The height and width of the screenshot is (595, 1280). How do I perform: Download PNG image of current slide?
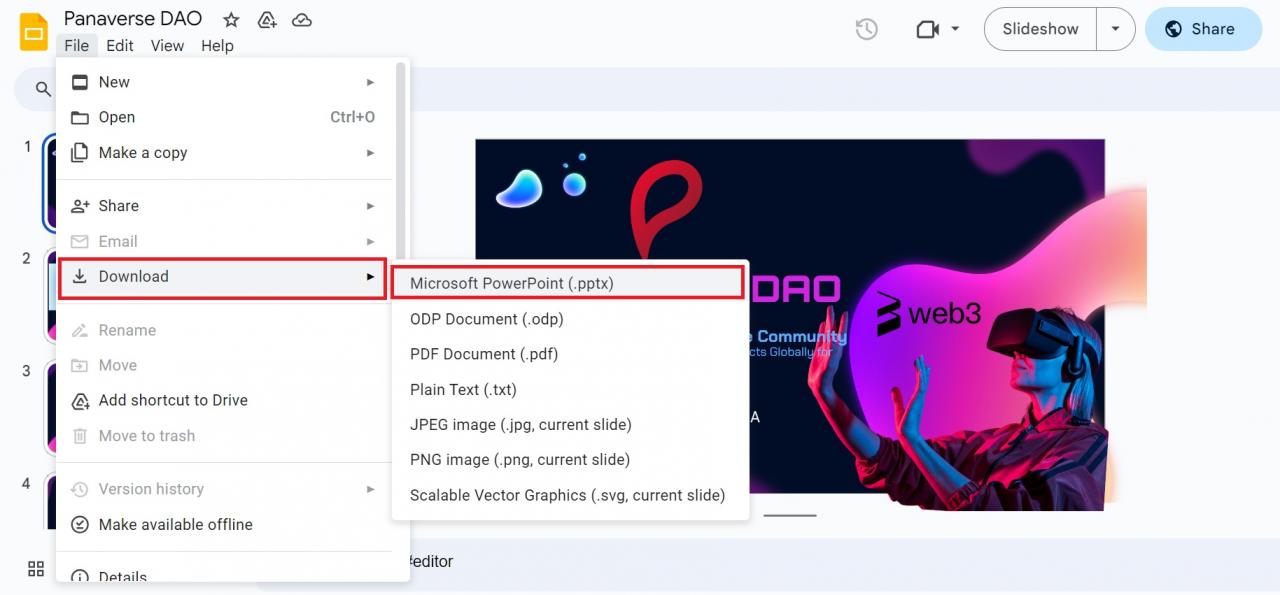pyautogui.click(x=570, y=459)
